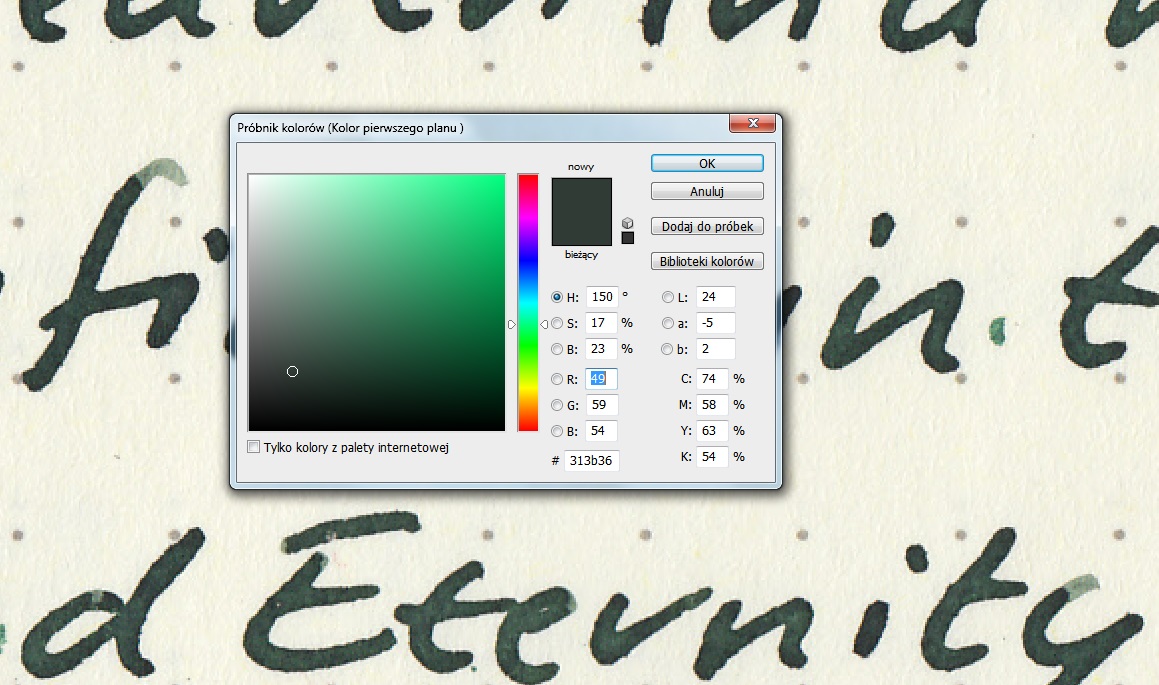The width and height of the screenshot is (1159, 685).
Task: Click the C cyan percentage field
Action: point(715,379)
